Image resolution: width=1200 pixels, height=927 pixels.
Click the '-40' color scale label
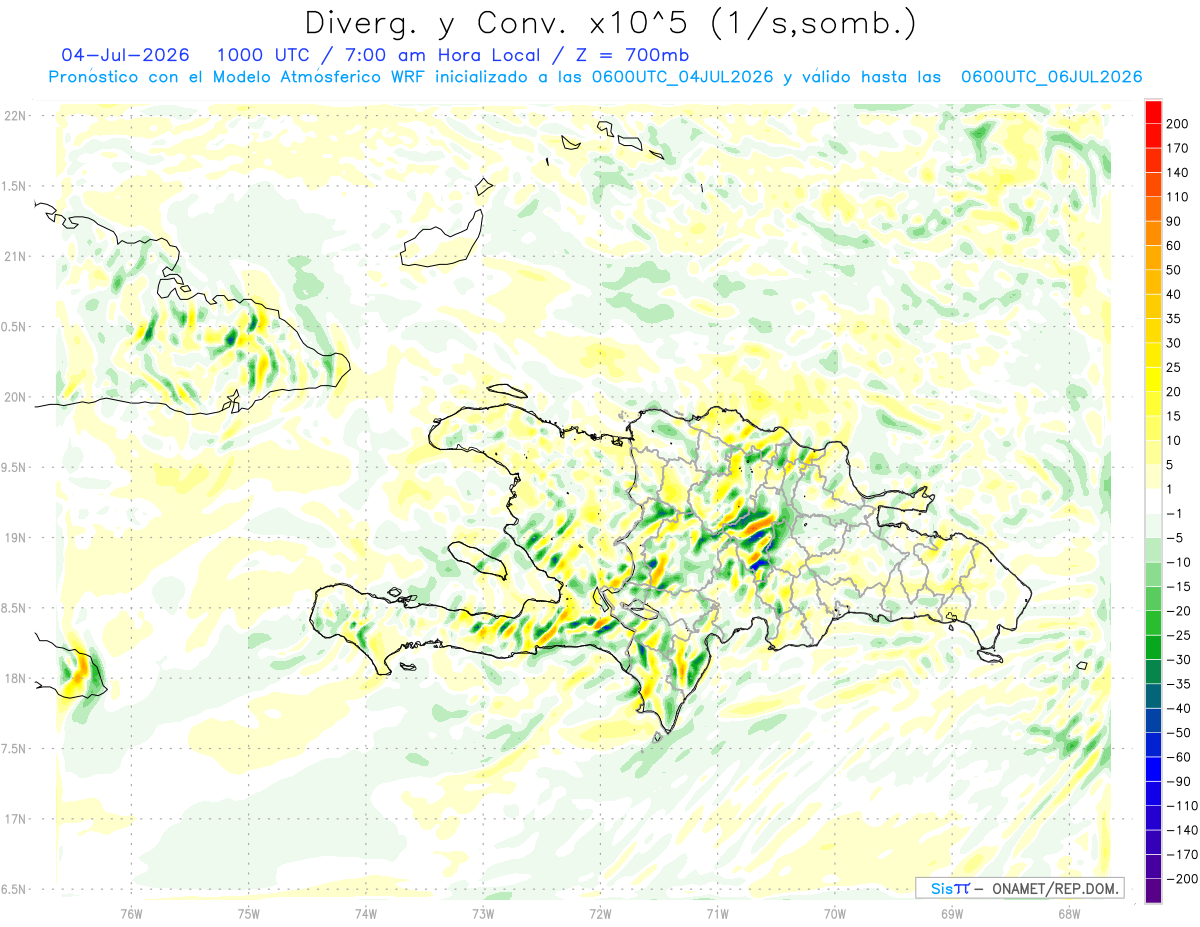[1180, 709]
